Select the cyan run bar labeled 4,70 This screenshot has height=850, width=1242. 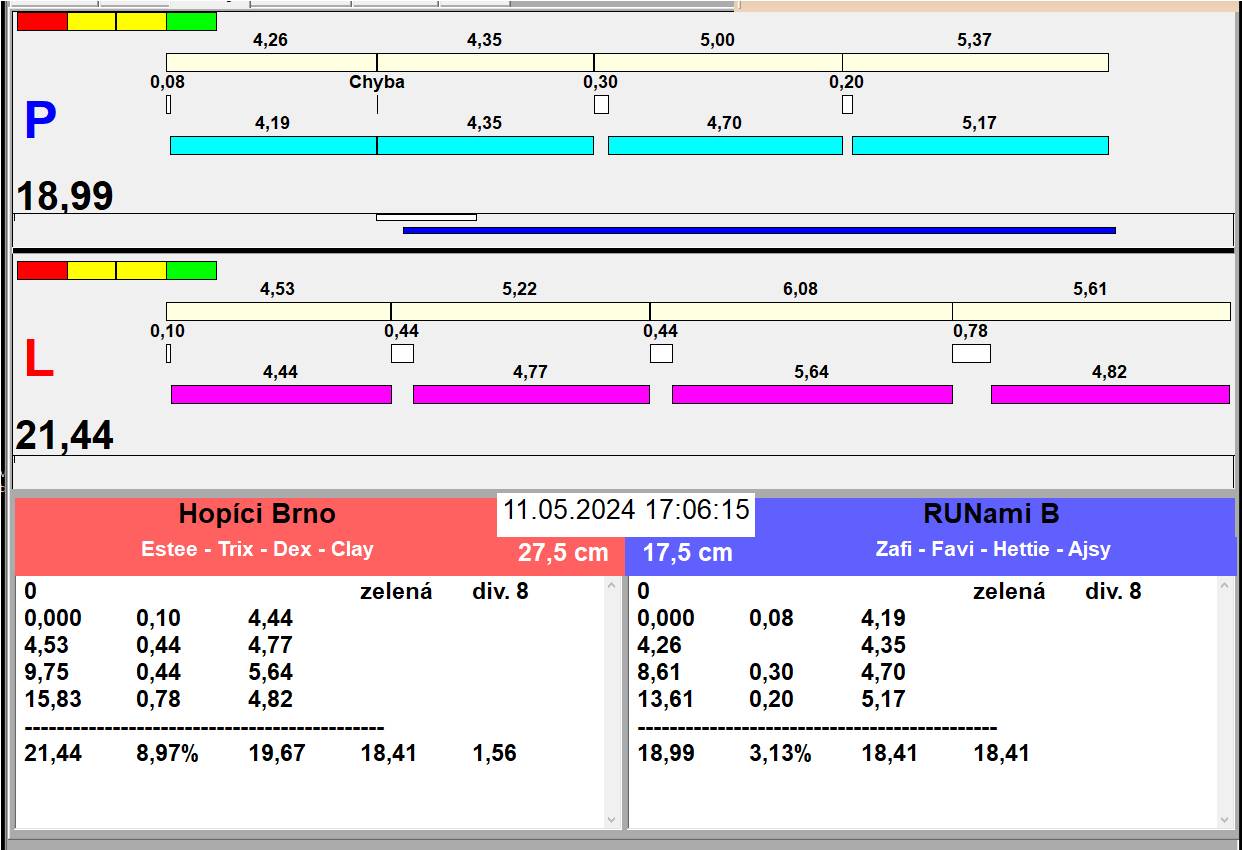pyautogui.click(x=725, y=145)
